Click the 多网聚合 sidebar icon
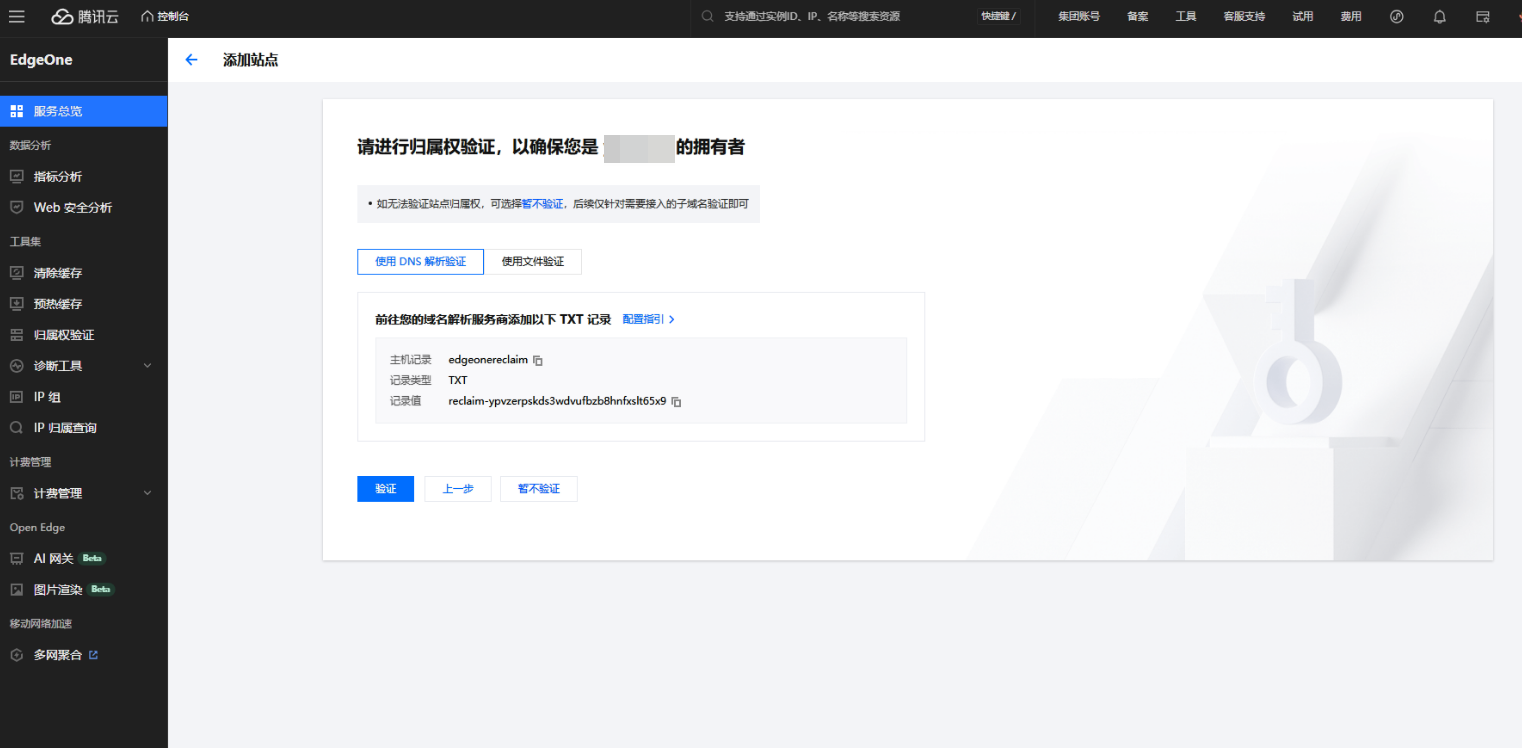Image resolution: width=1522 pixels, height=748 pixels. pos(16,655)
